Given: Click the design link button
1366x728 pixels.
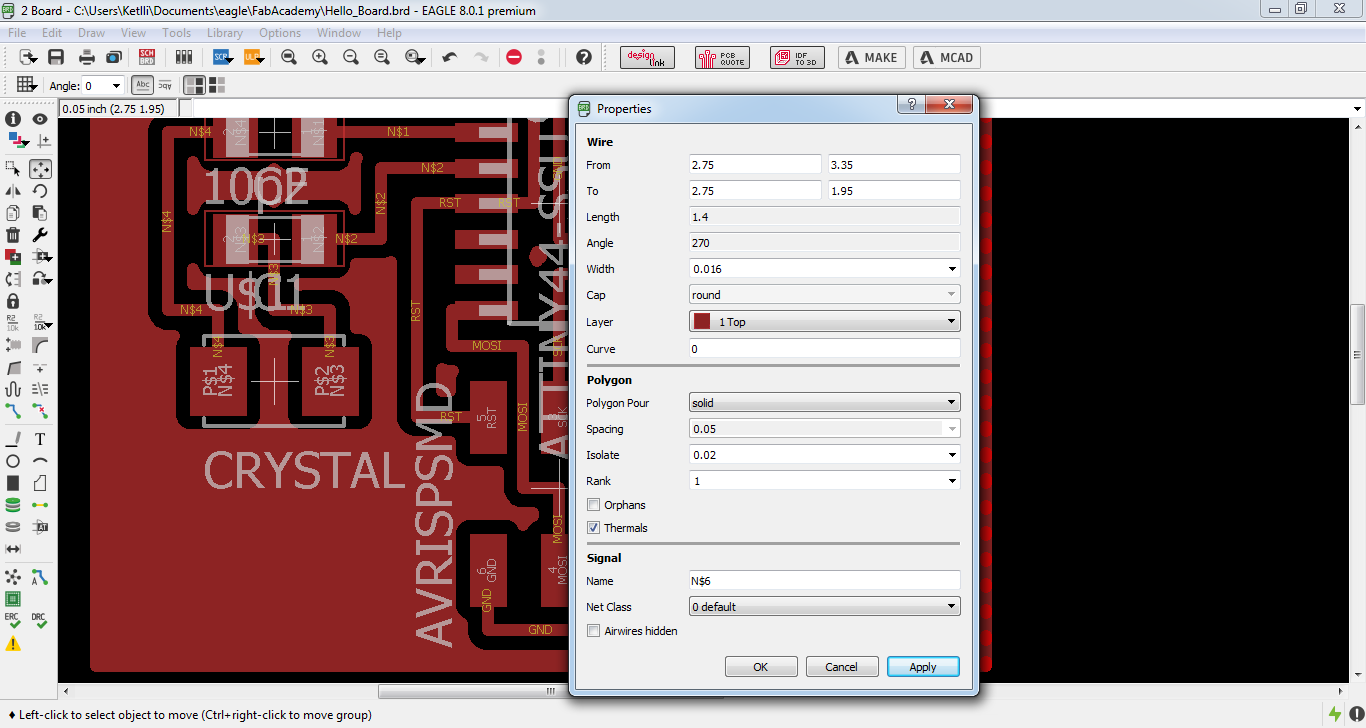Looking at the screenshot, I should (648, 58).
